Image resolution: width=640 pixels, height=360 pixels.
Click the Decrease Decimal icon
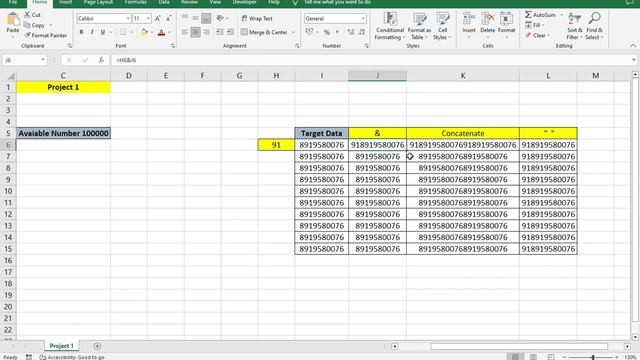tap(362, 32)
